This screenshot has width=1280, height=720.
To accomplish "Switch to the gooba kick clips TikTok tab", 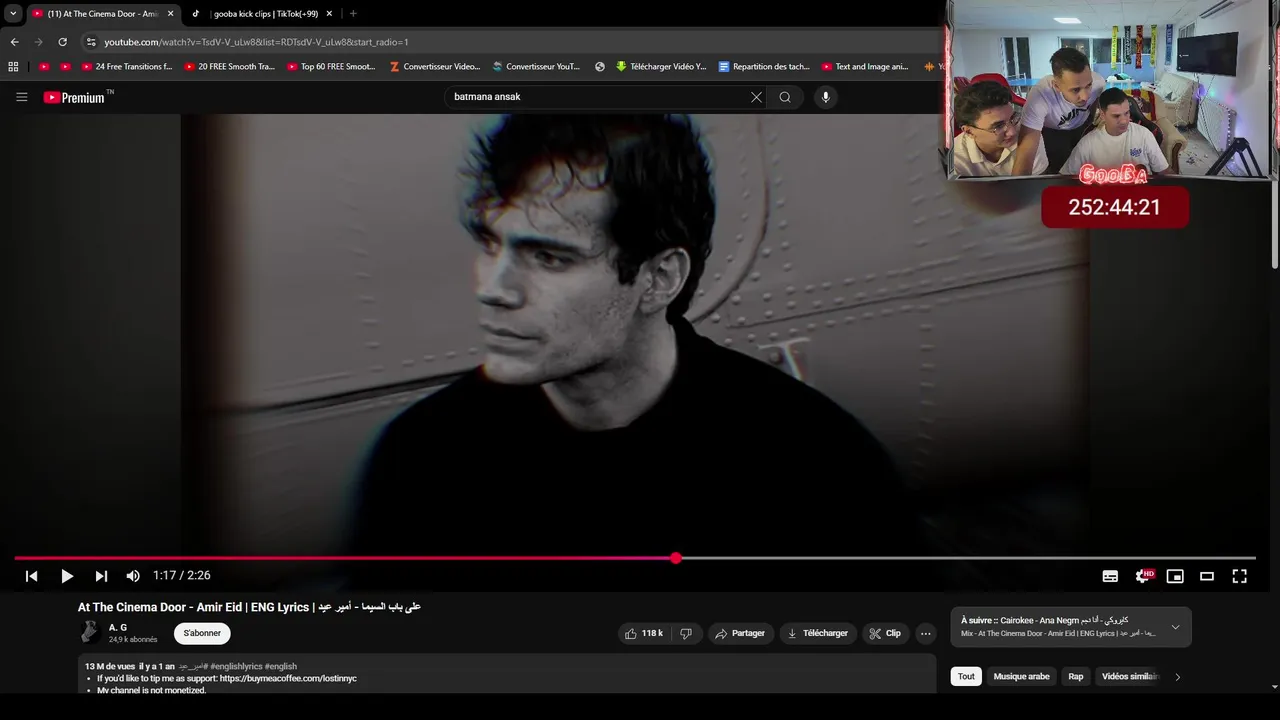I will 265,14.
